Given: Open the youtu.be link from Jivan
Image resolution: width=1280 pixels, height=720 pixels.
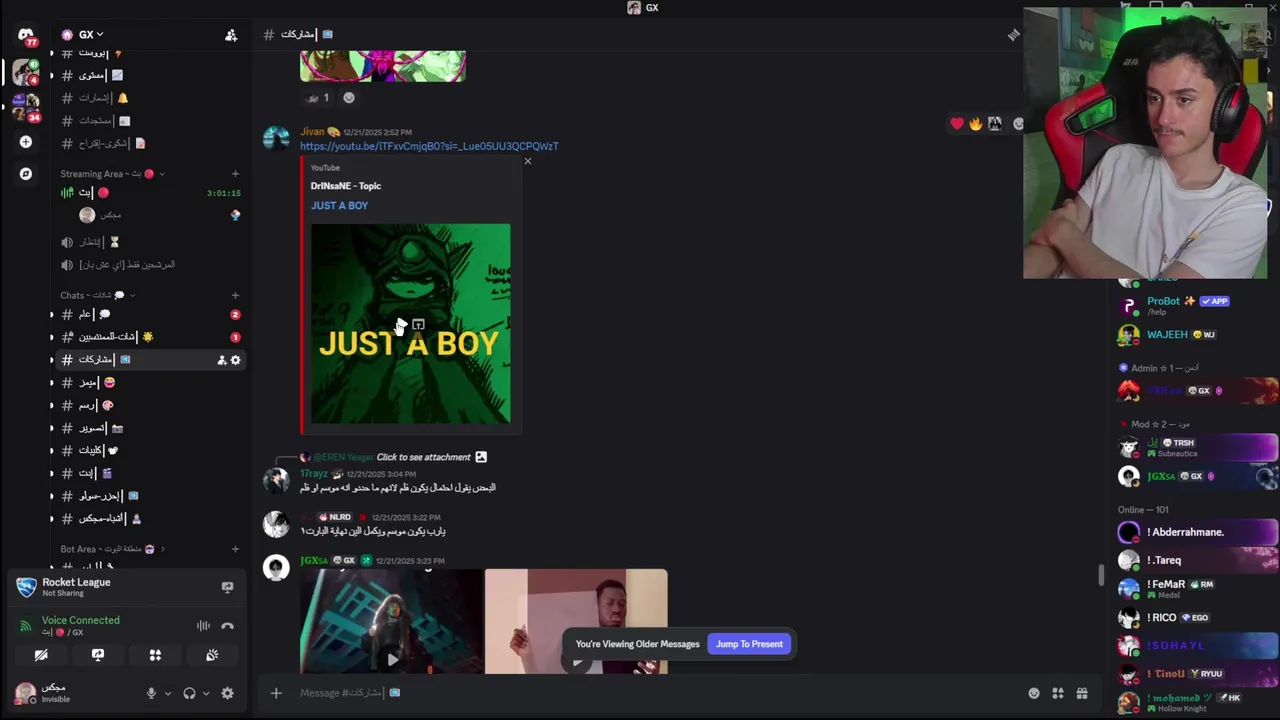Looking at the screenshot, I should point(429,146).
